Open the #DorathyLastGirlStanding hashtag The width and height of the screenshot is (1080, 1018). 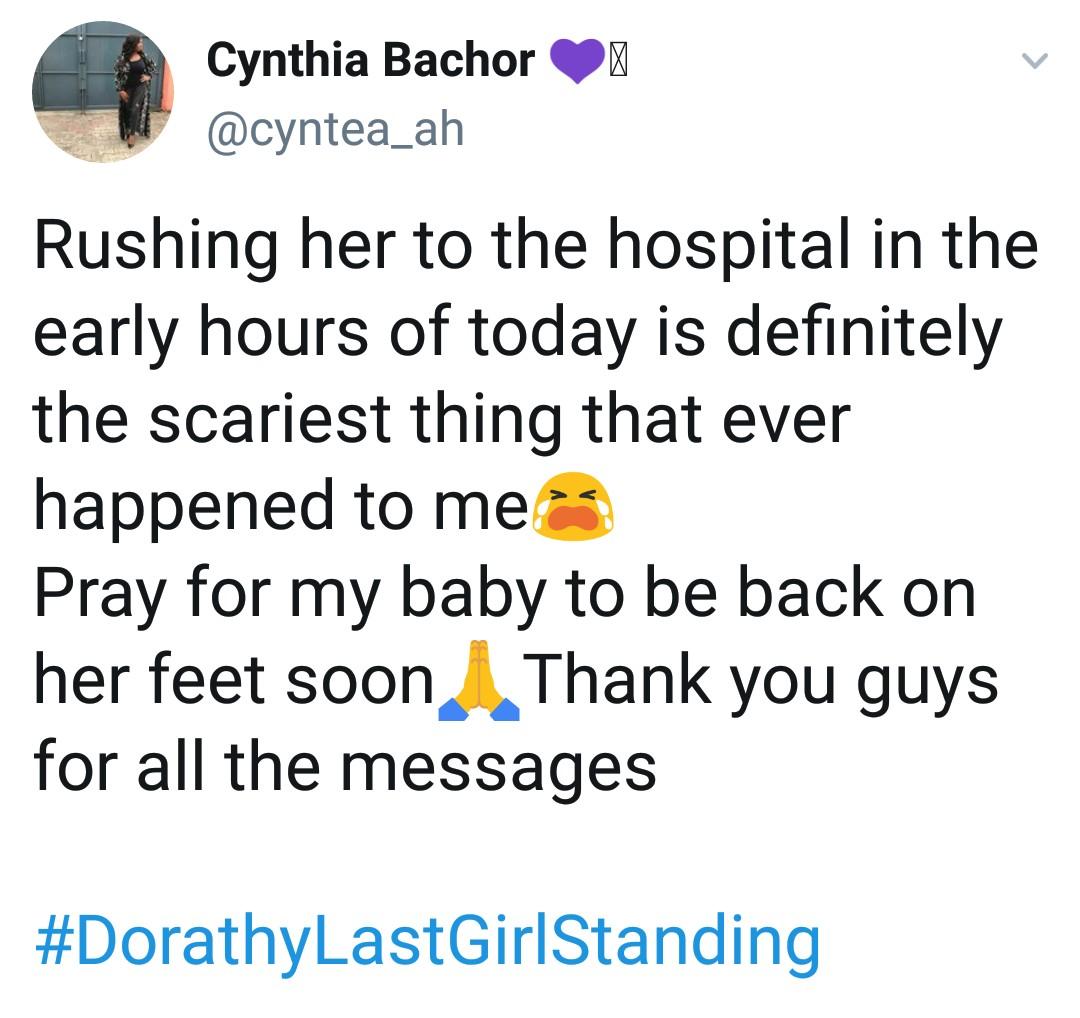point(427,940)
